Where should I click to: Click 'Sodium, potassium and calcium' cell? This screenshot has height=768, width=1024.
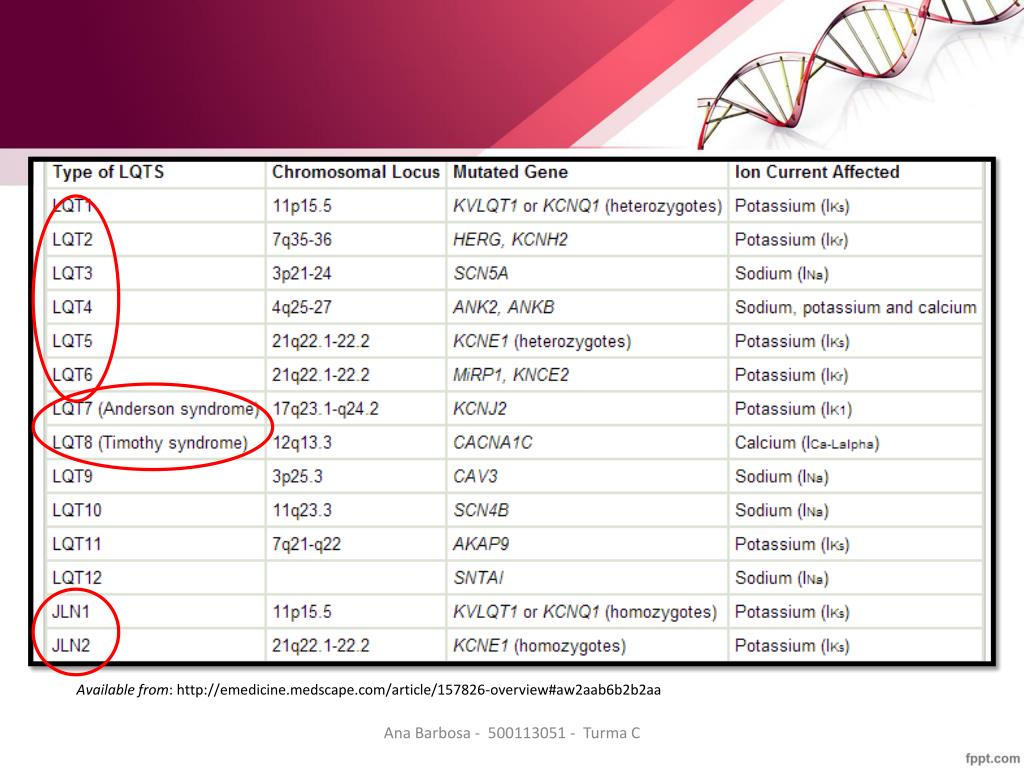pos(856,308)
